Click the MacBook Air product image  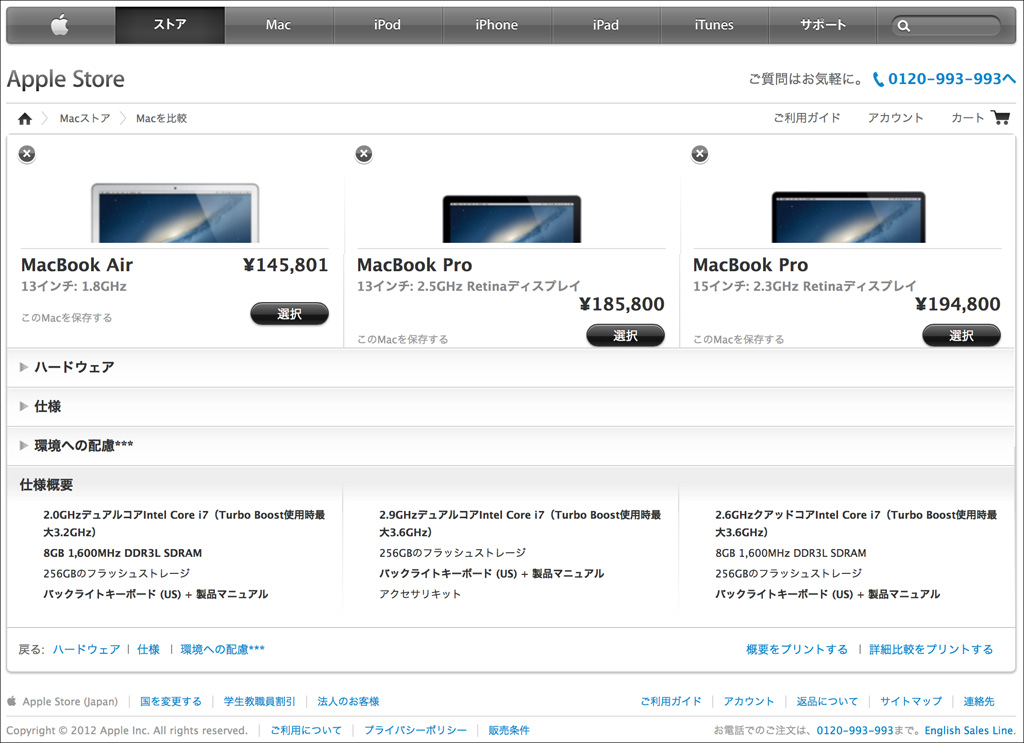175,213
